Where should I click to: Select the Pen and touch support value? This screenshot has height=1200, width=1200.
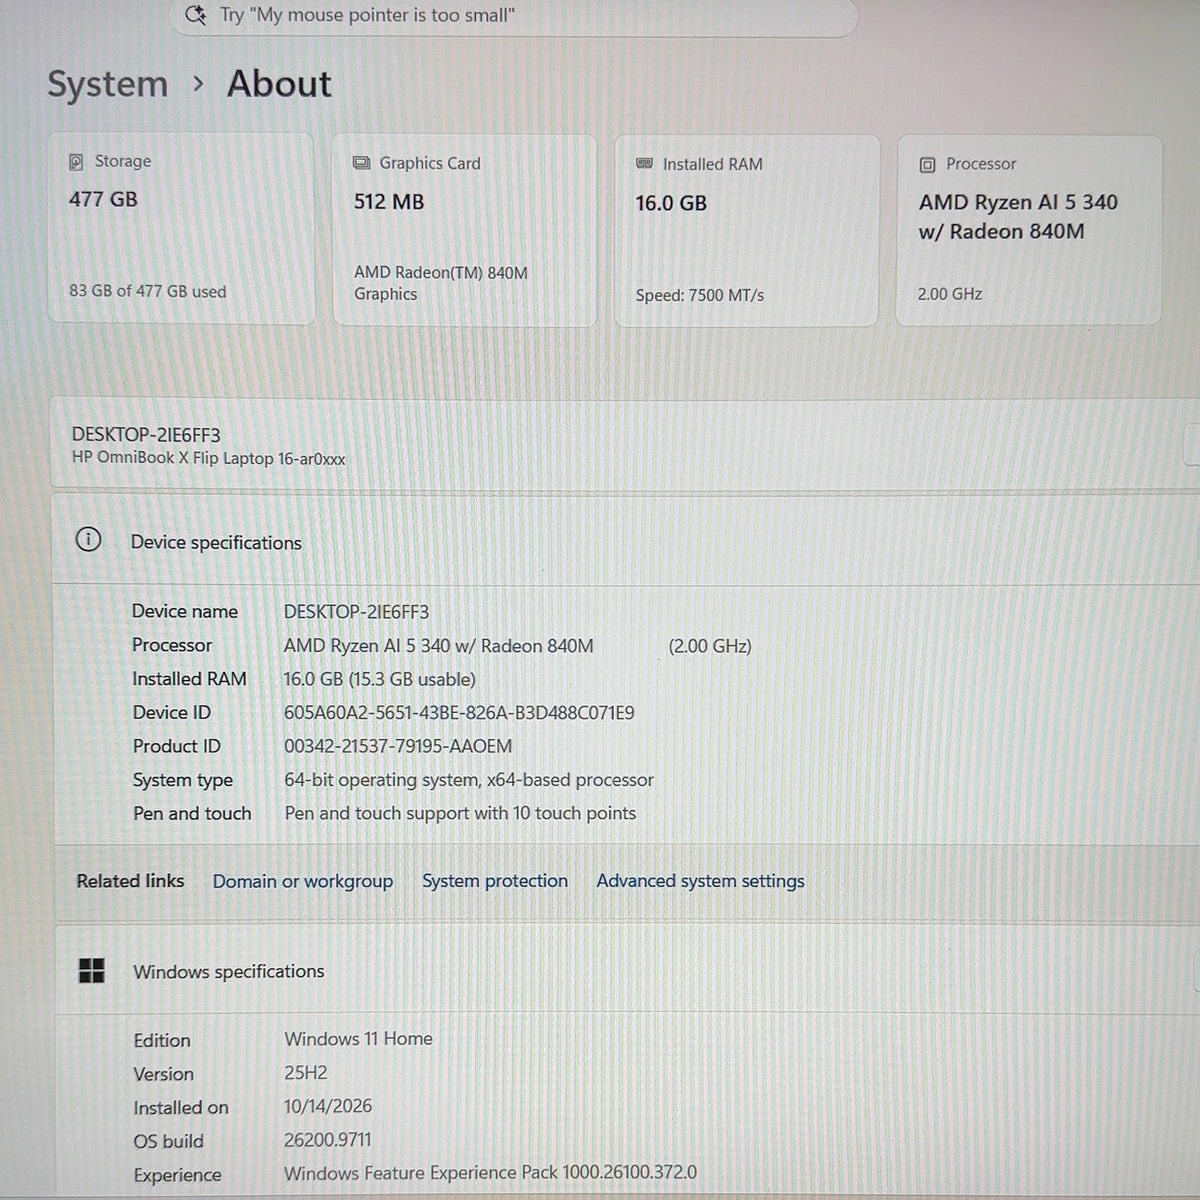point(460,813)
